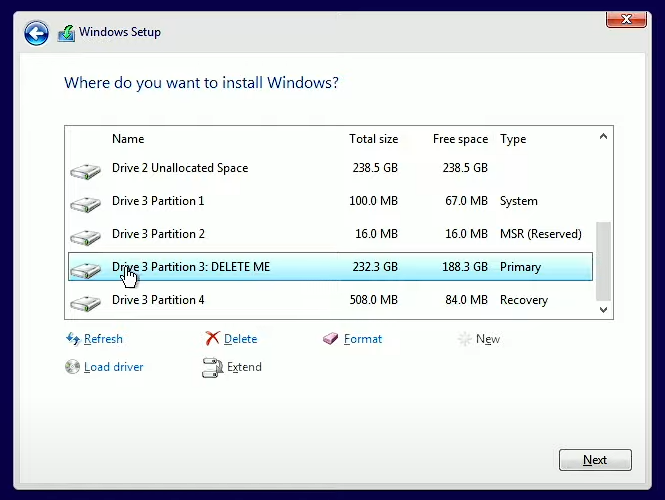Select Drive 3 Partition 1 row
Image resolution: width=665 pixels, height=500 pixels.
point(330,201)
